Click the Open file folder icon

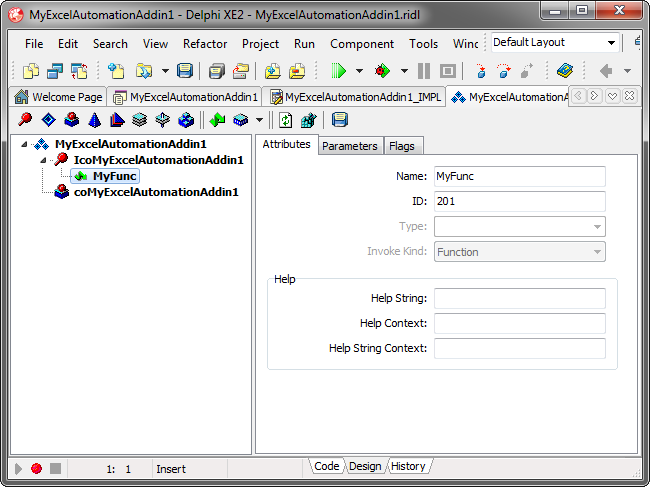[x=144, y=71]
